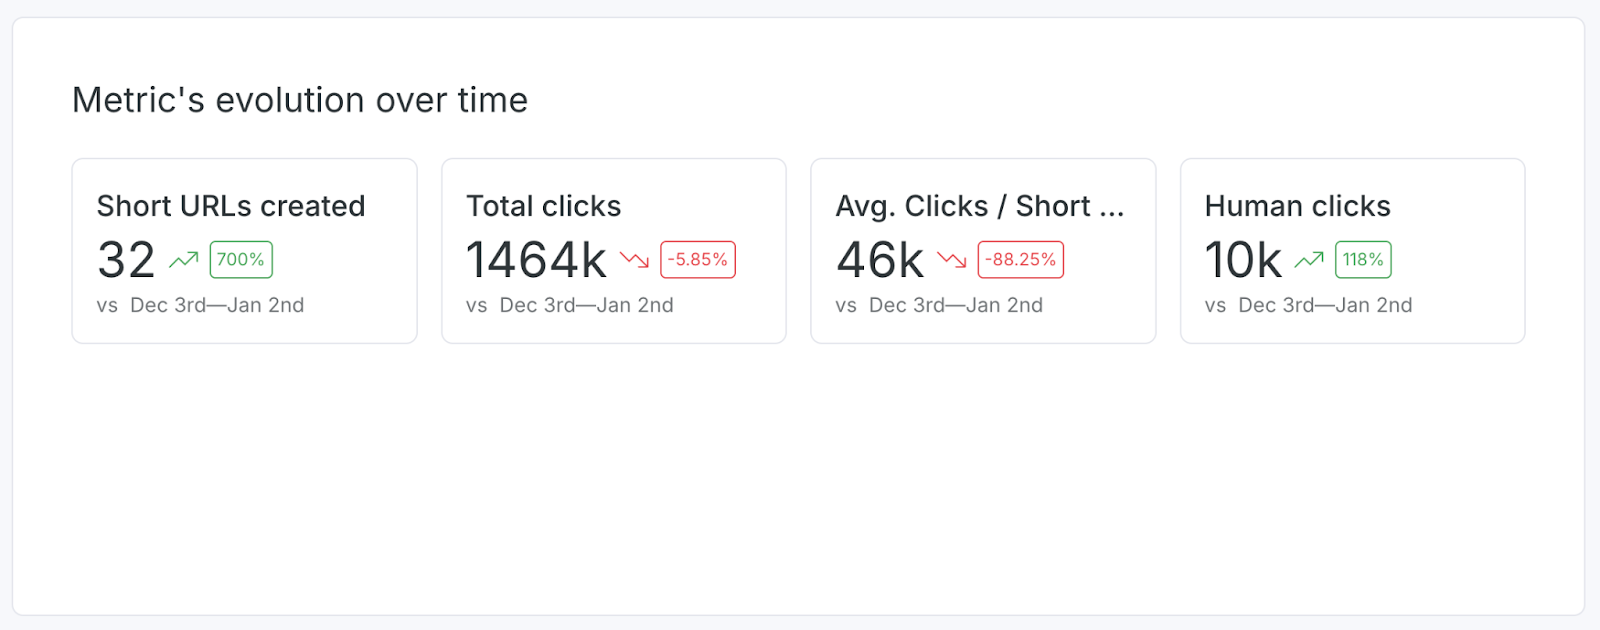This screenshot has width=1600, height=630.
Task: Click the red -88.25% change badge
Action: pos(1020,260)
